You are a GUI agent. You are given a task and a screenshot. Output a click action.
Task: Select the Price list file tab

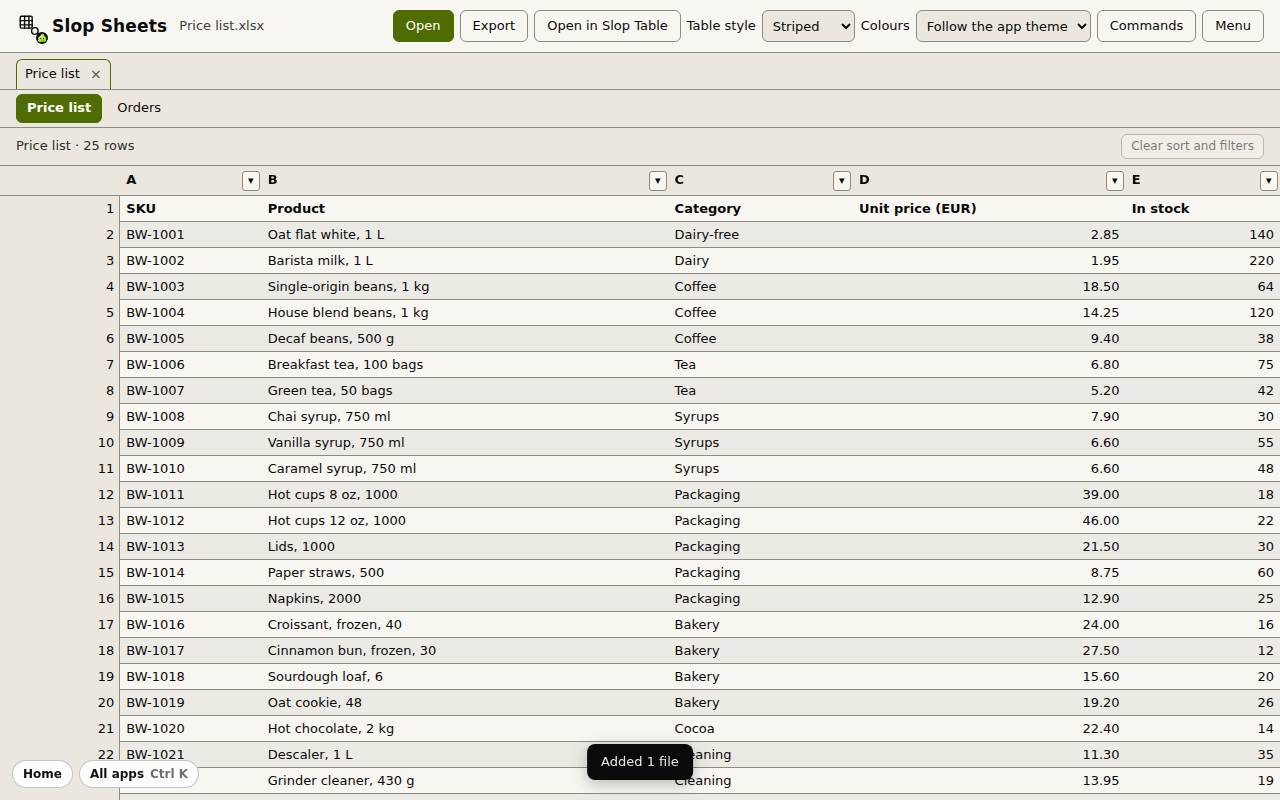point(53,74)
